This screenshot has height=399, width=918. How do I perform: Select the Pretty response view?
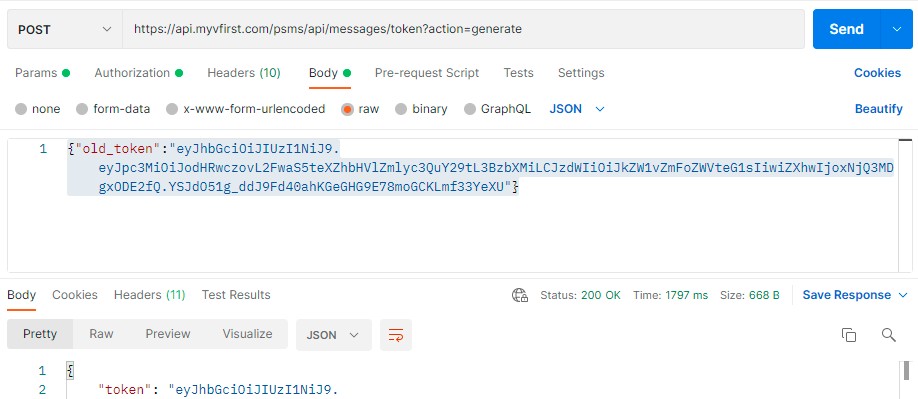40,334
